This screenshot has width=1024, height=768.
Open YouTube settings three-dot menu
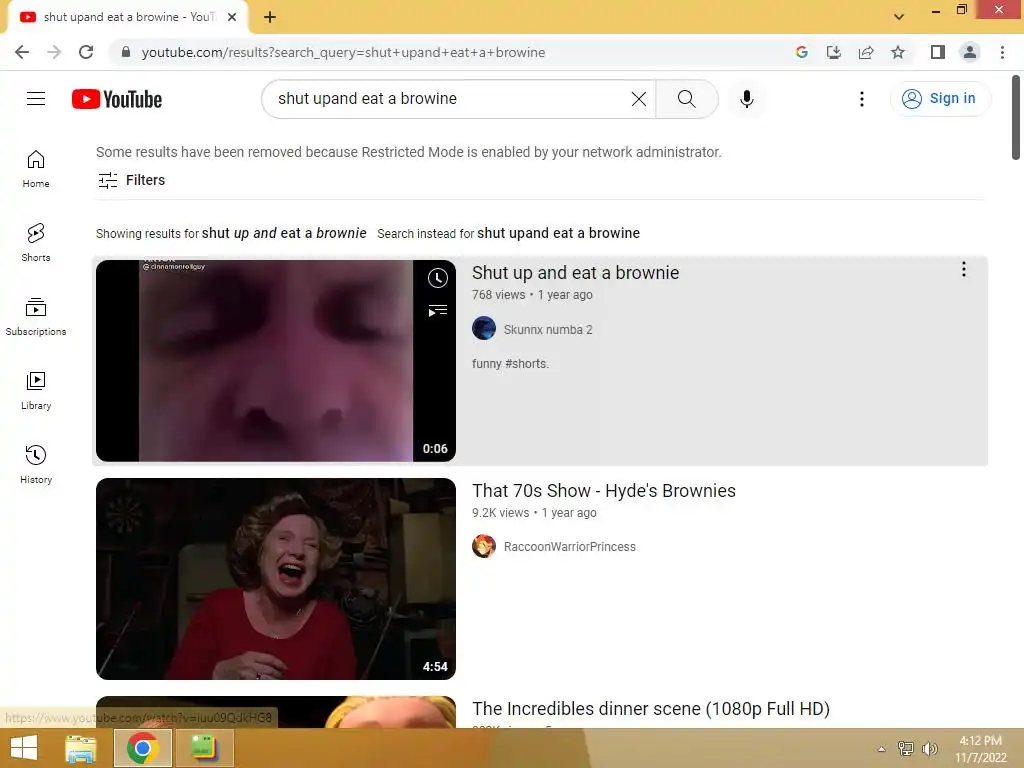click(861, 99)
